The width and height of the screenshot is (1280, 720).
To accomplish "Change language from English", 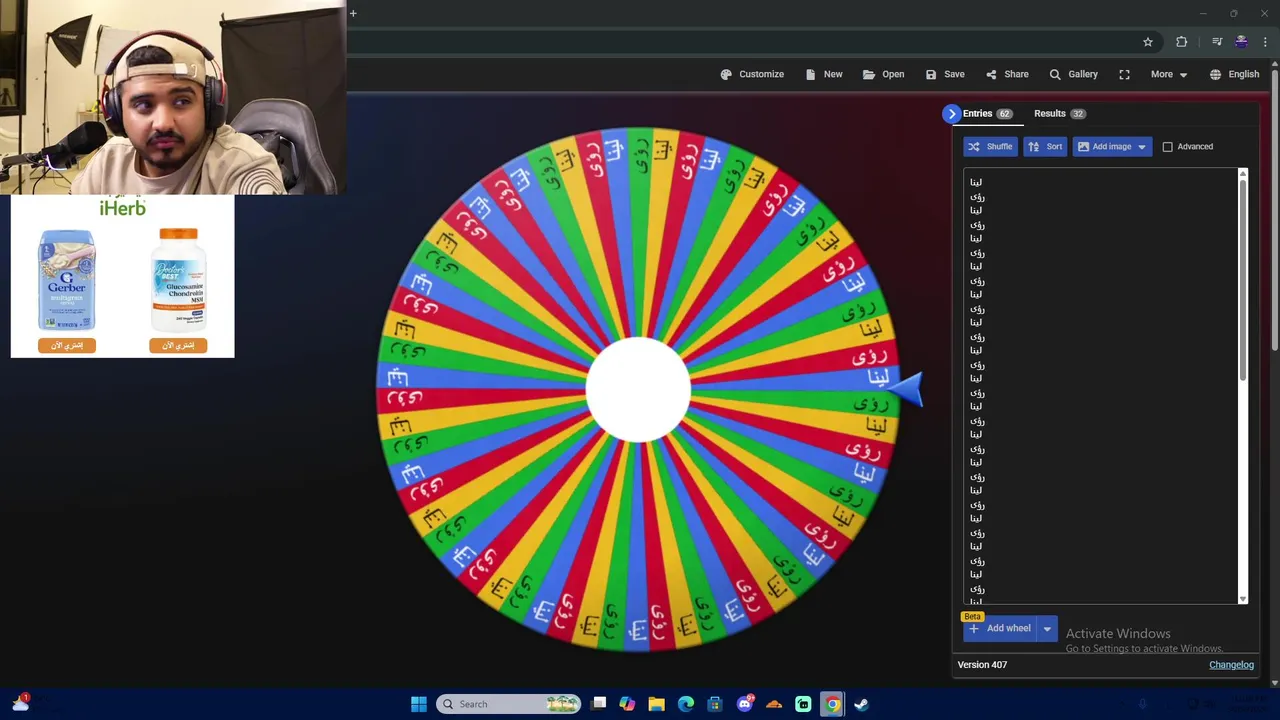I will pyautogui.click(x=1234, y=74).
